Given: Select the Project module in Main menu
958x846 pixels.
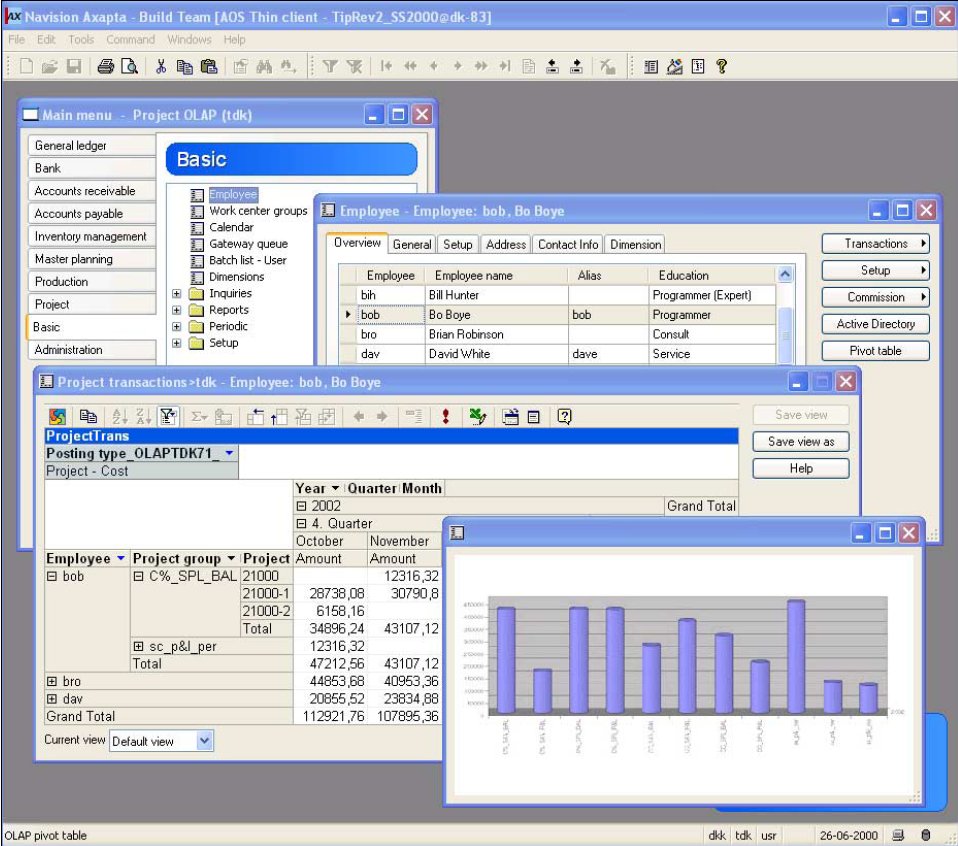Looking at the screenshot, I should (x=92, y=304).
